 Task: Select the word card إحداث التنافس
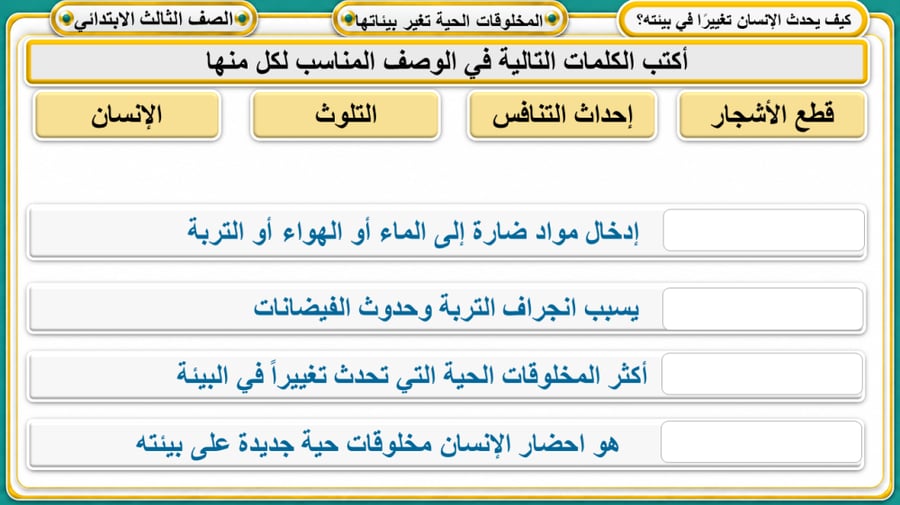562,115
